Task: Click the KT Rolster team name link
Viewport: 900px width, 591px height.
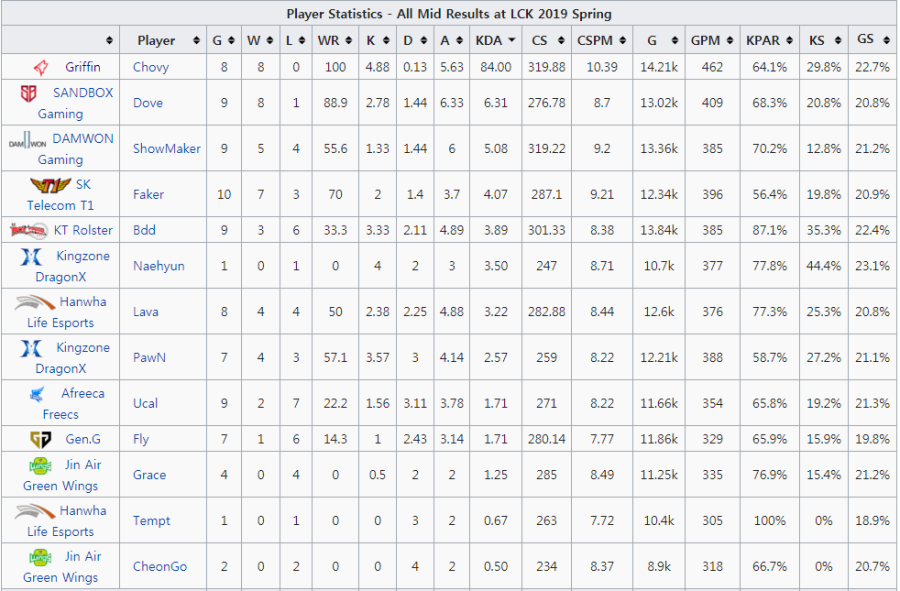Action: point(83,230)
